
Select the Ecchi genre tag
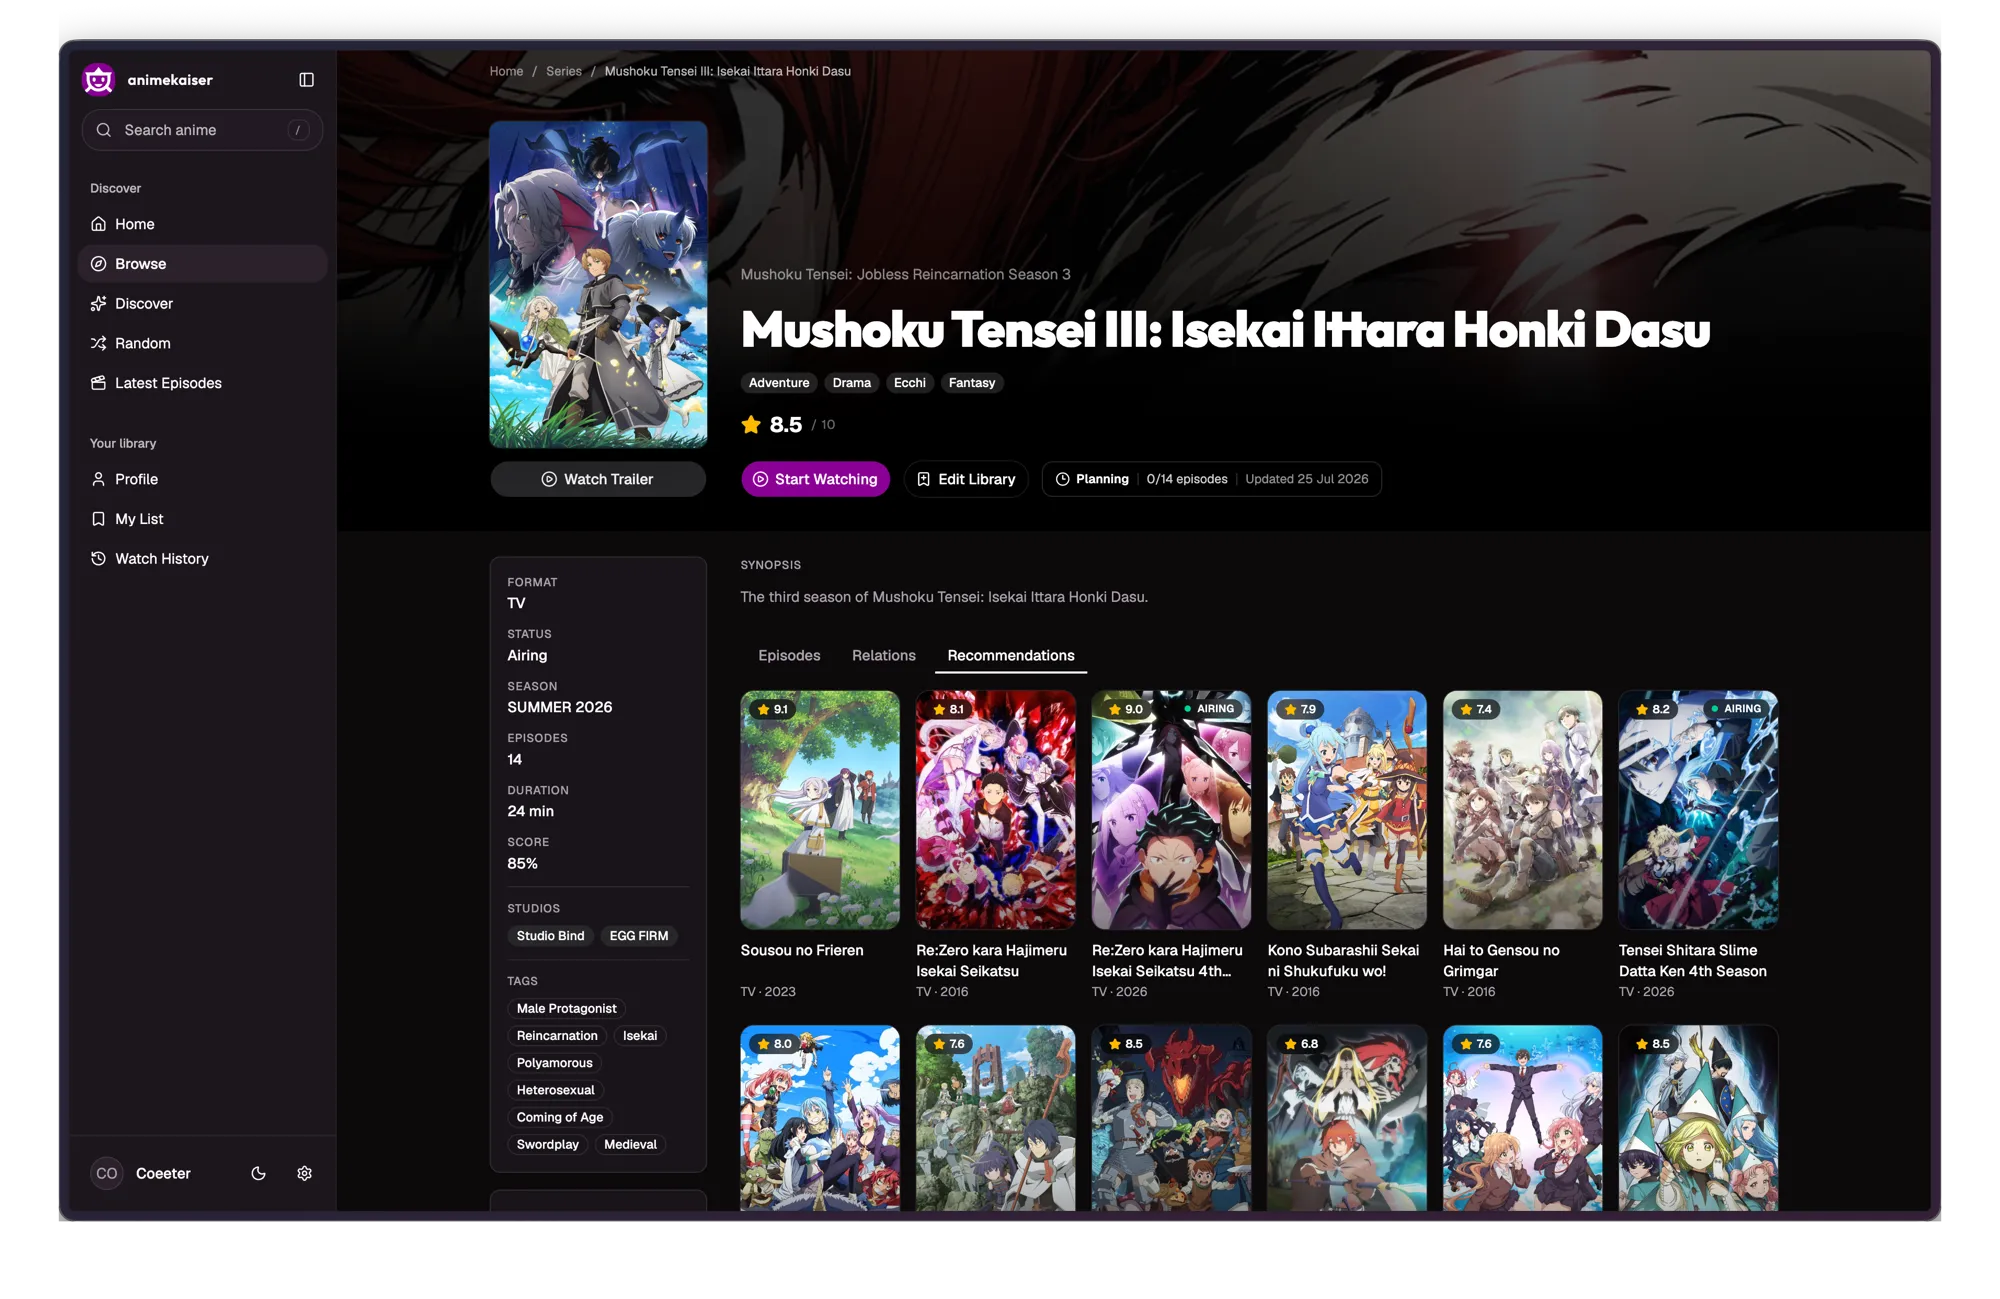(910, 383)
